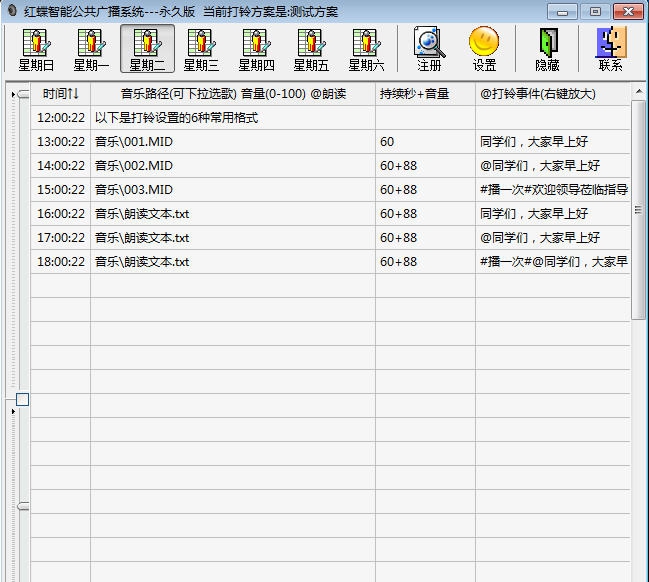This screenshot has width=649, height=582.
Task: Click 音乐\朗读文本.txt in the 18:00:22 row
Action: click(233, 262)
